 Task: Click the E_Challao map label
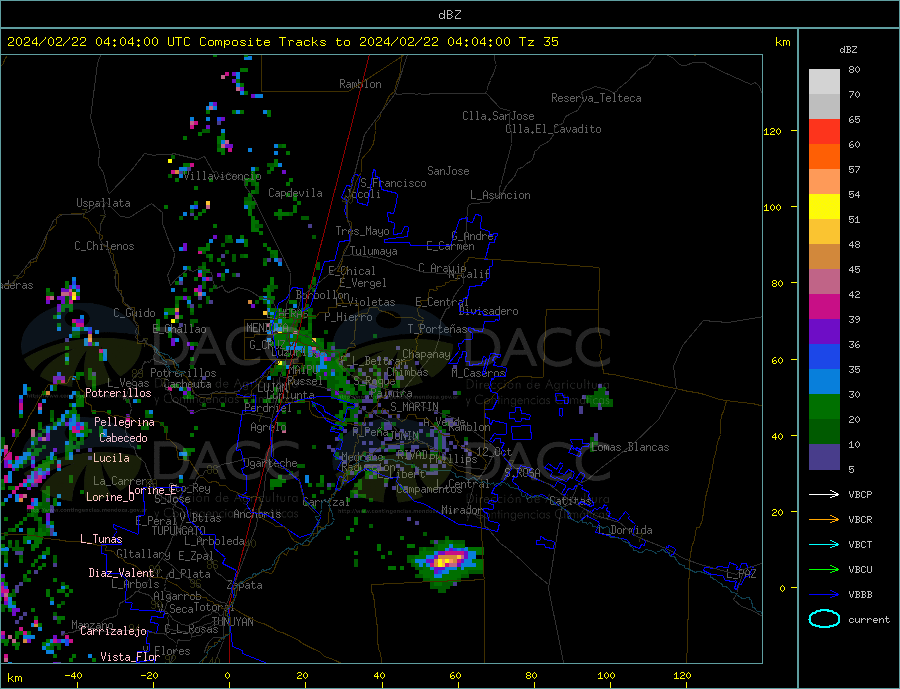point(179,329)
